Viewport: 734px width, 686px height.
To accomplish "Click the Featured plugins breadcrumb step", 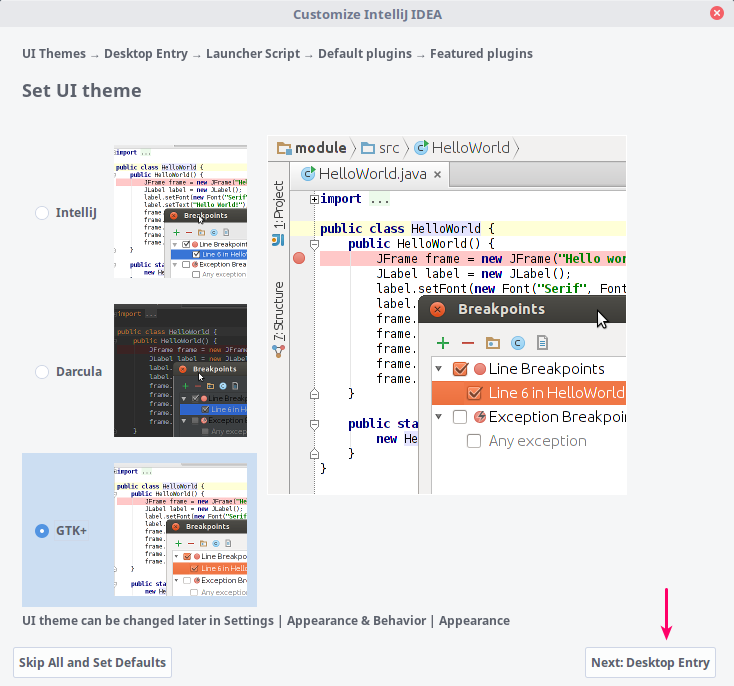I will tap(481, 54).
